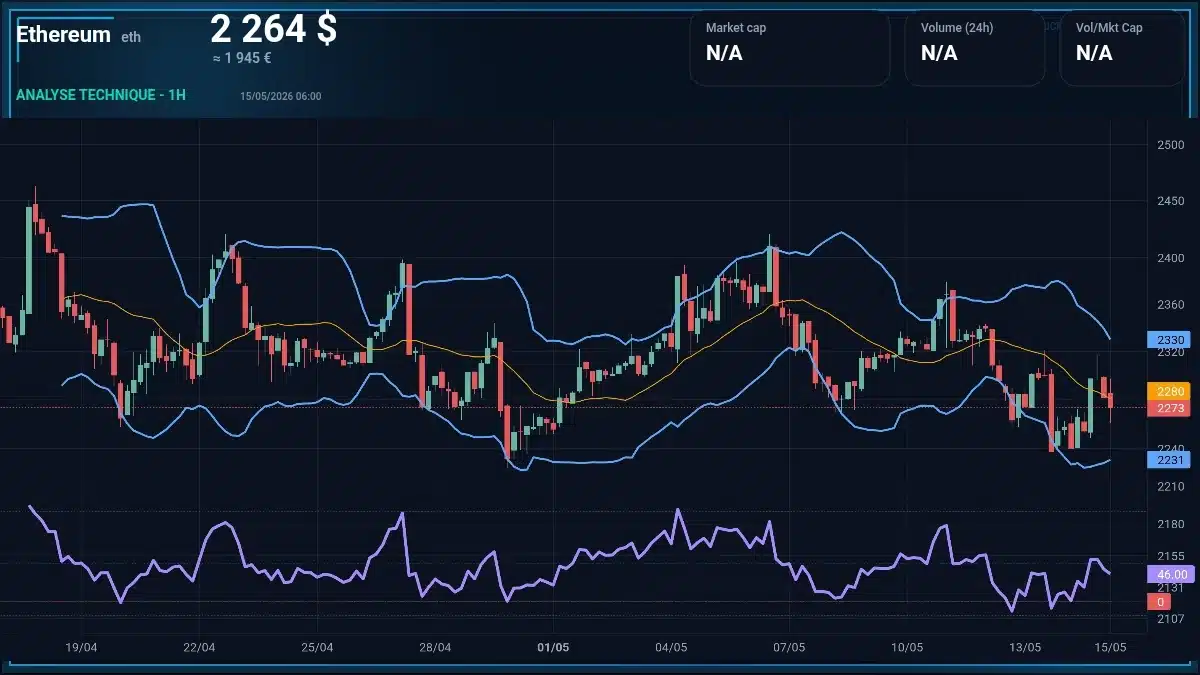
Task: Click the 28/04 date on time axis
Action: point(435,647)
